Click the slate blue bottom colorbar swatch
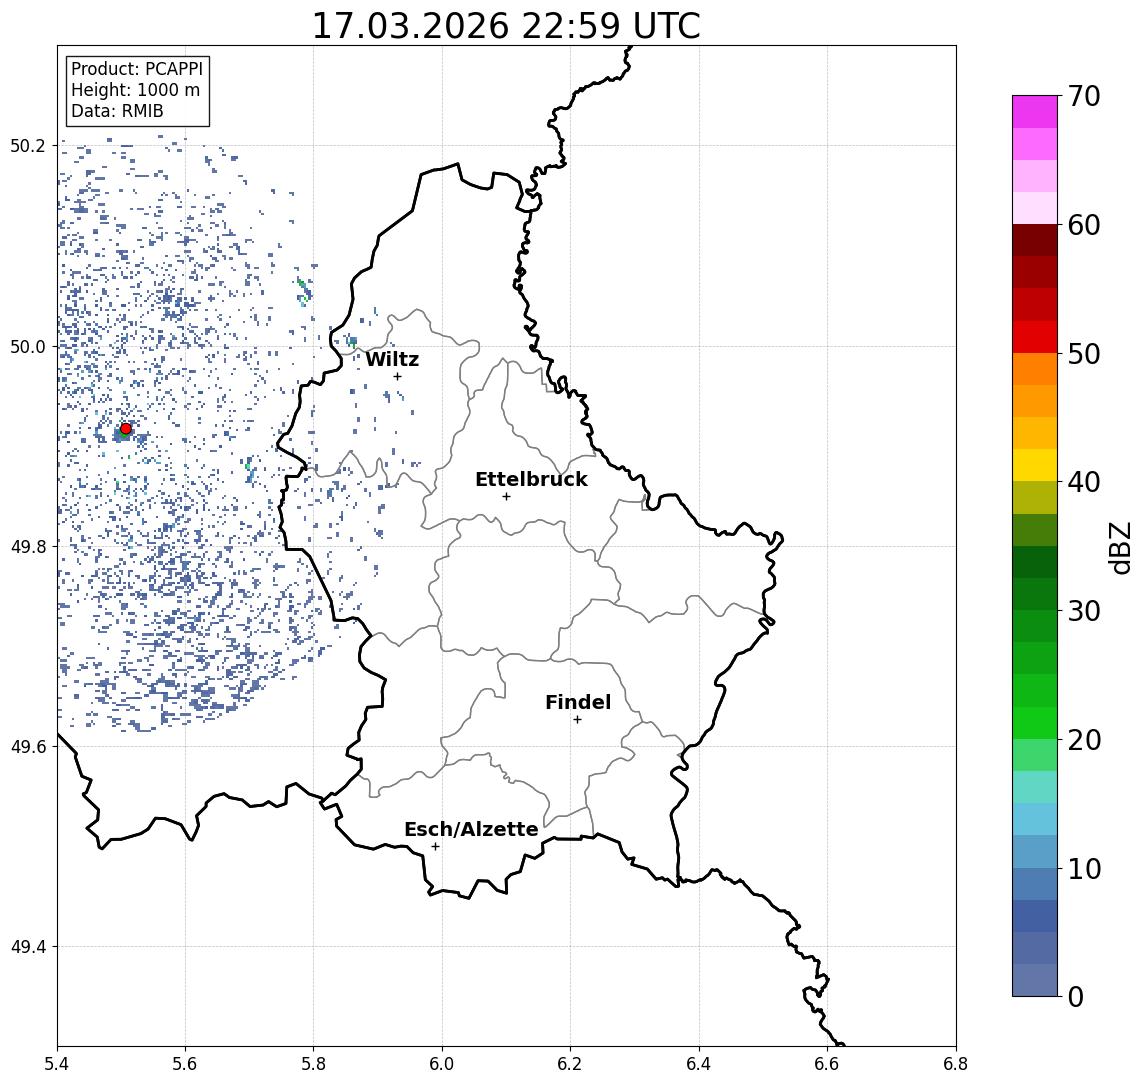This screenshot has width=1145, height=1084. (x=1035, y=980)
